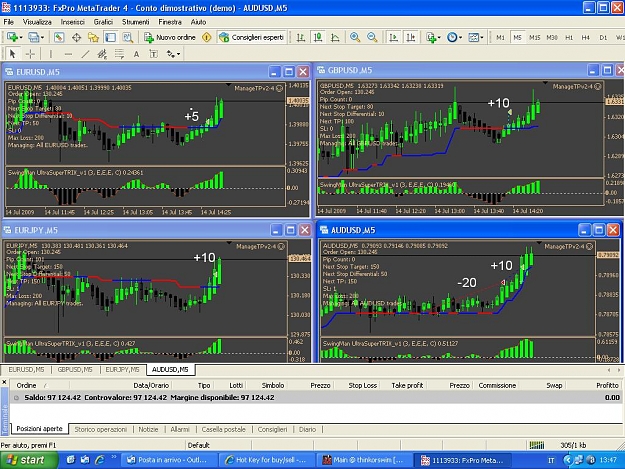The width and height of the screenshot is (625, 469).
Task: Toggle the Terminal panel icon
Action: coord(110,37)
